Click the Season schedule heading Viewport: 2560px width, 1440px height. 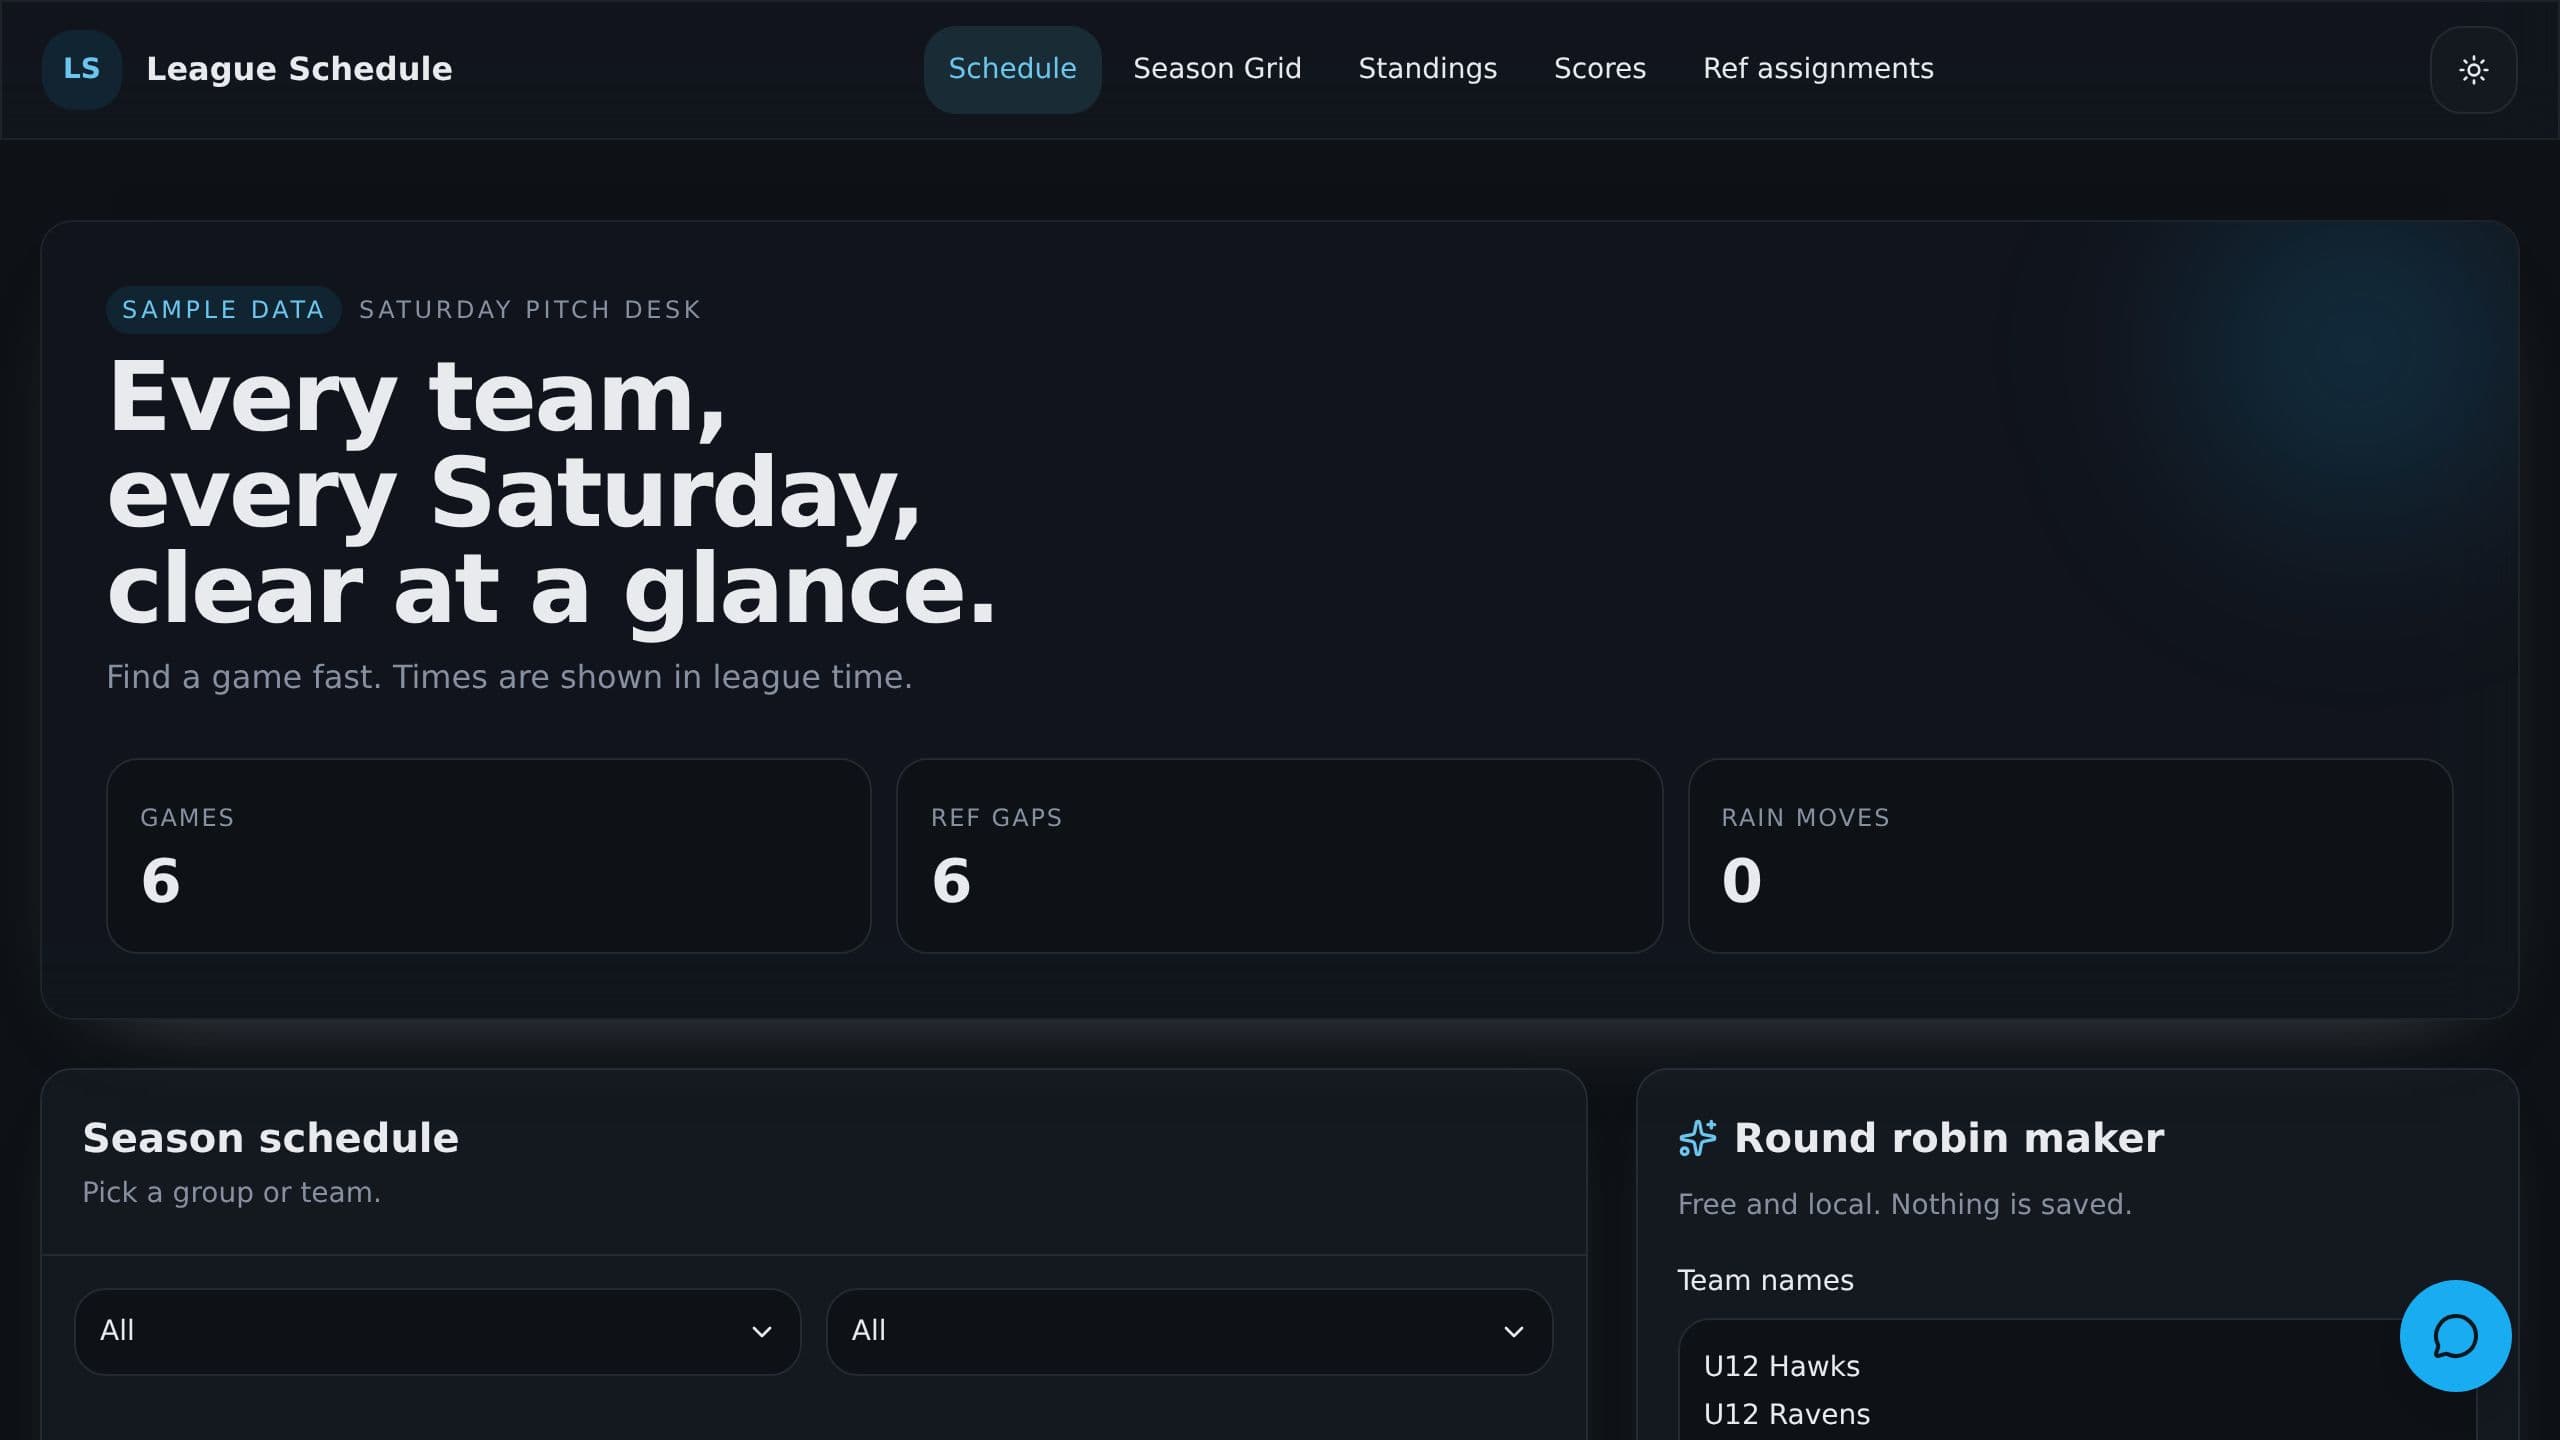(x=270, y=1138)
